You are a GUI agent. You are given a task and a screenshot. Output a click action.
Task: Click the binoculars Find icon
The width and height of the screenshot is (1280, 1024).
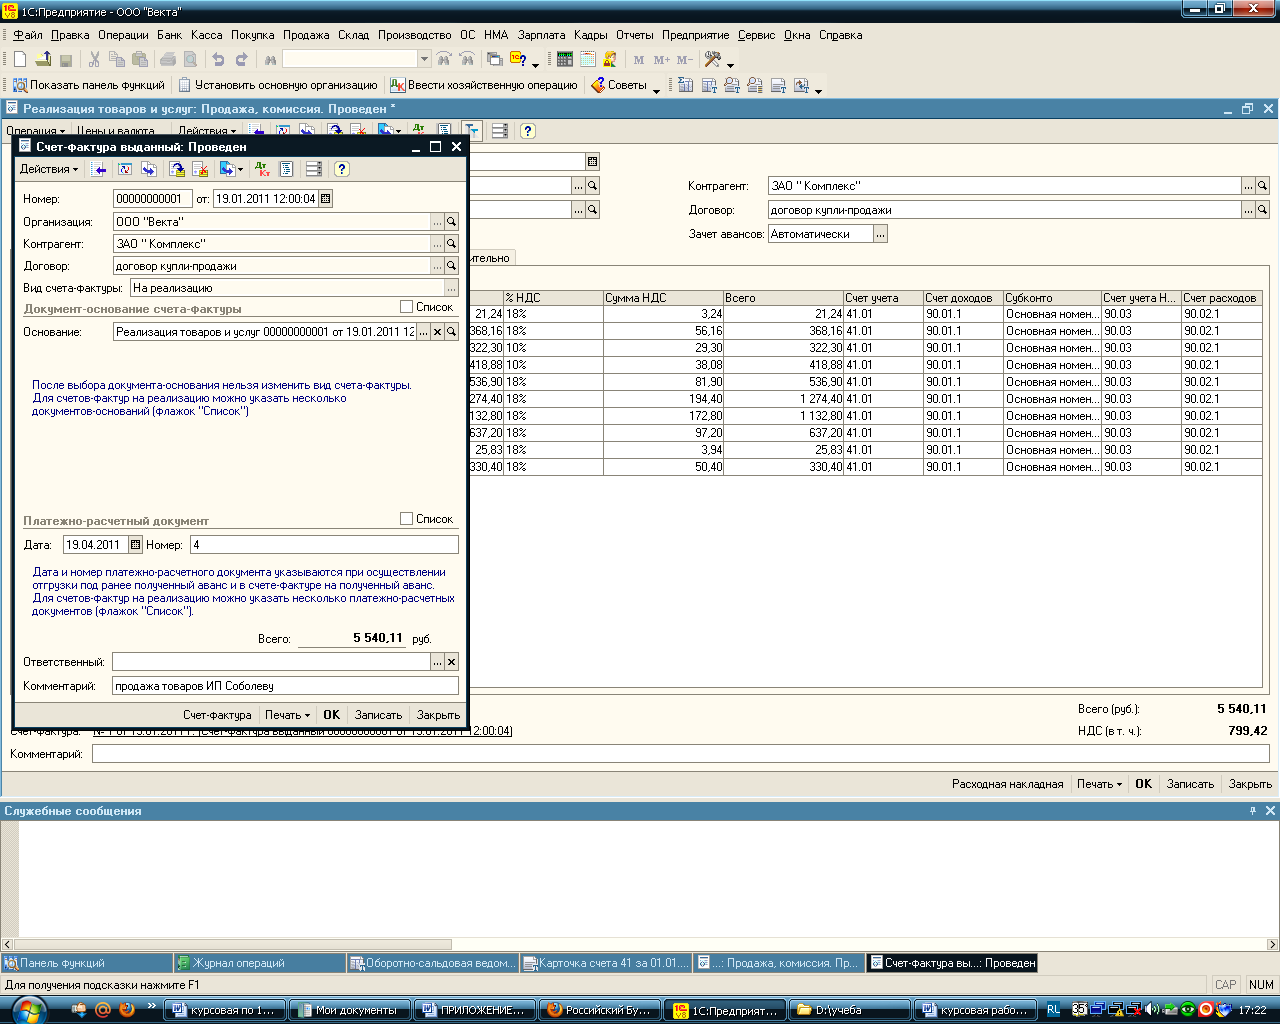tap(270, 60)
